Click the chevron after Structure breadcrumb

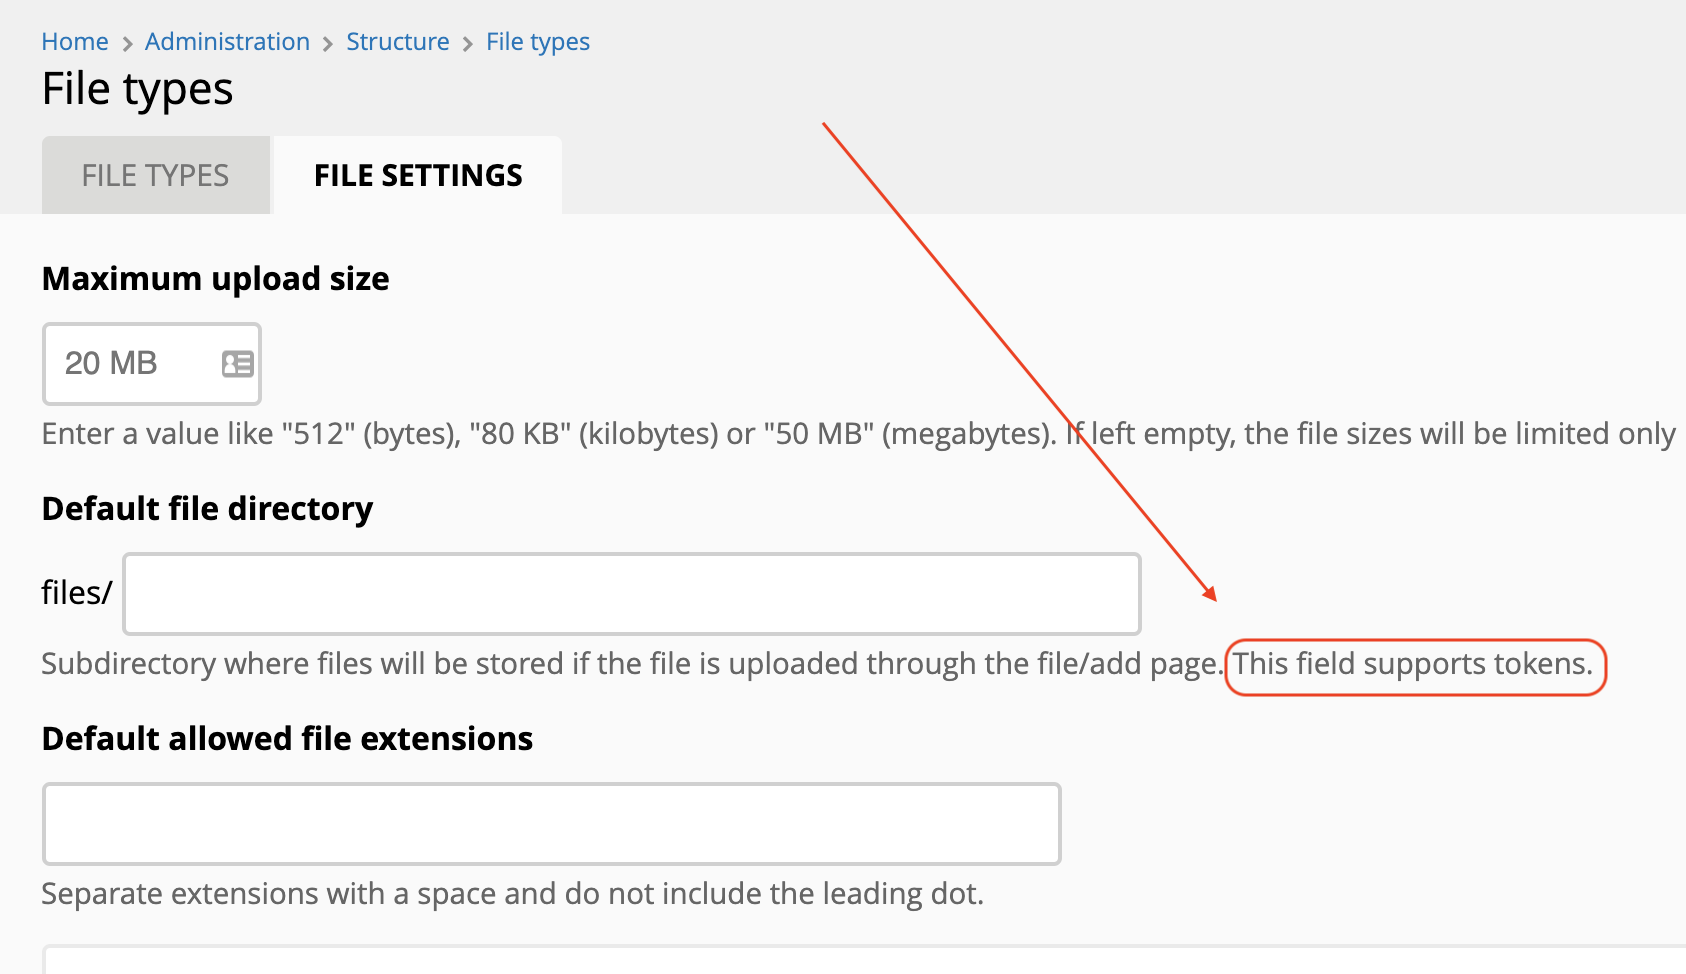tap(466, 43)
